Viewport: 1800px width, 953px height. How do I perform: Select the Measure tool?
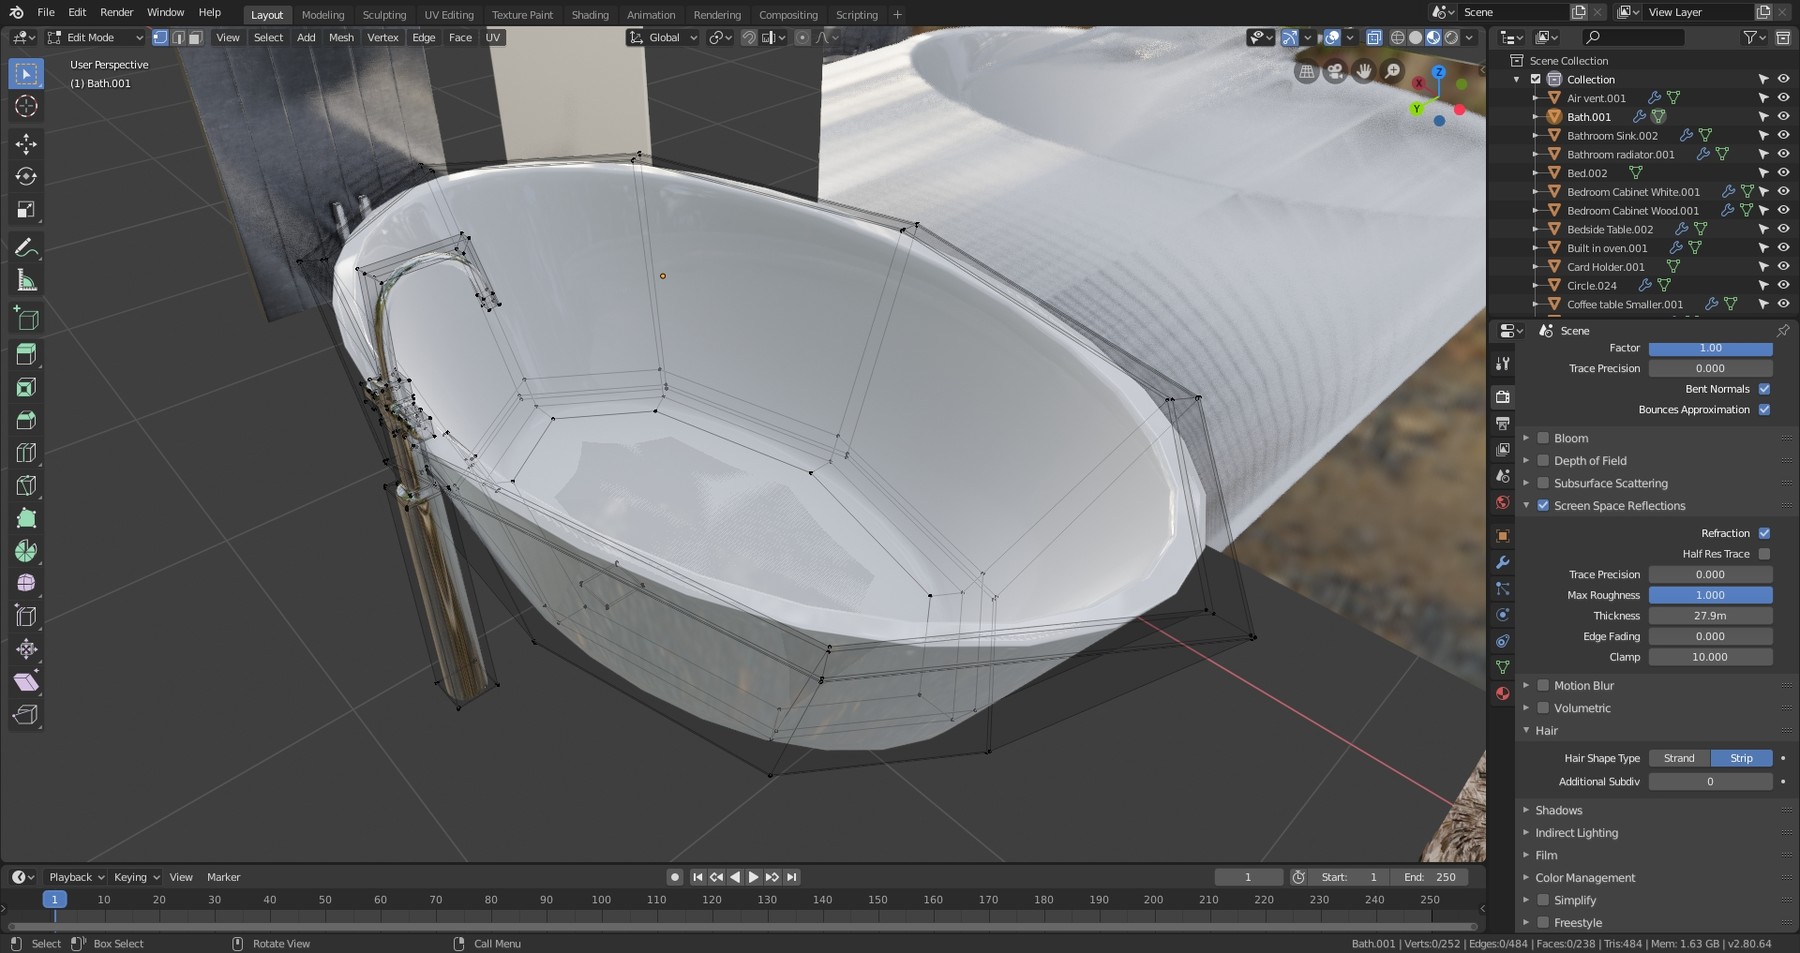[26, 281]
